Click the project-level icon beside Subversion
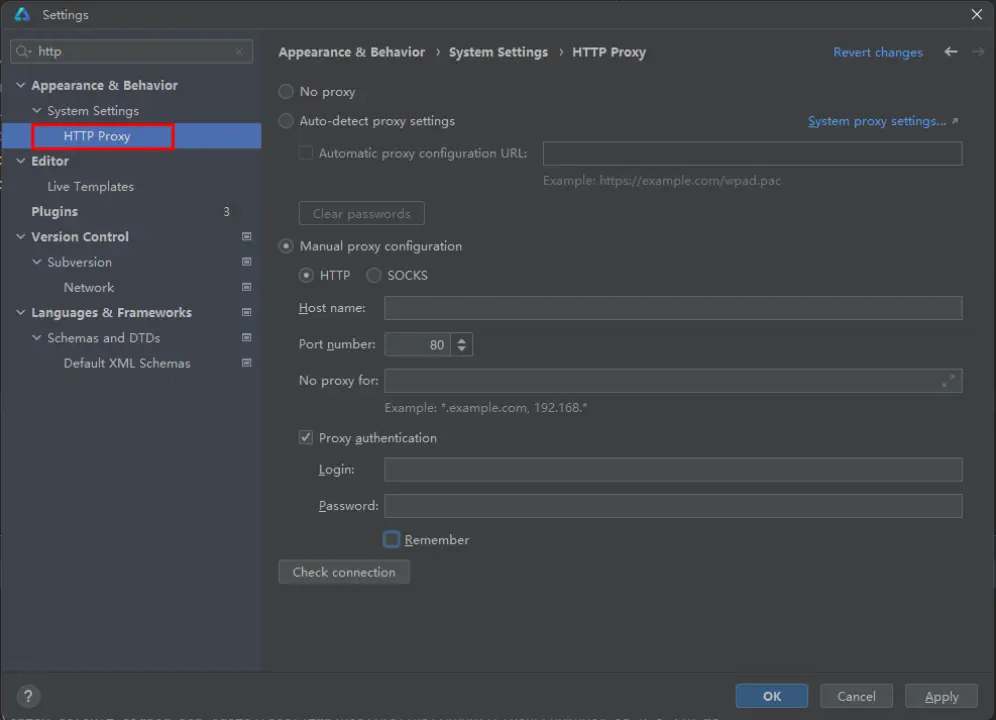The height and width of the screenshot is (720, 996). 246,262
